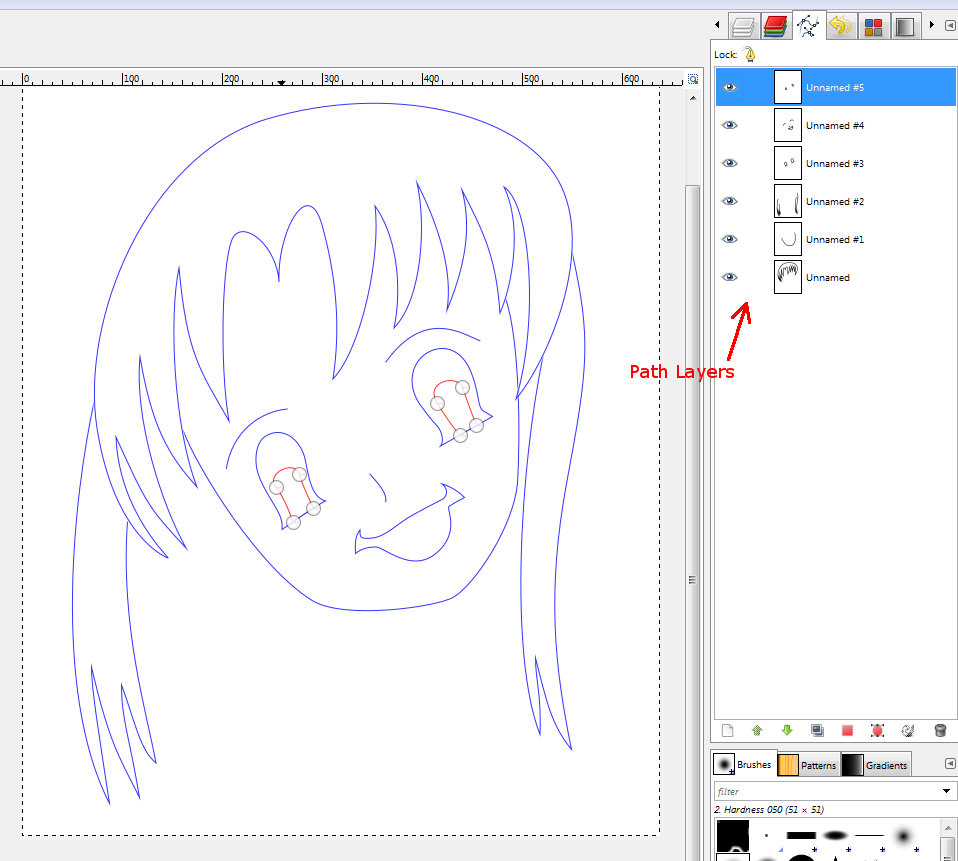Viewport: 958px width, 861px height.
Task: Open the Gradients dockable icon
Action: click(905, 25)
